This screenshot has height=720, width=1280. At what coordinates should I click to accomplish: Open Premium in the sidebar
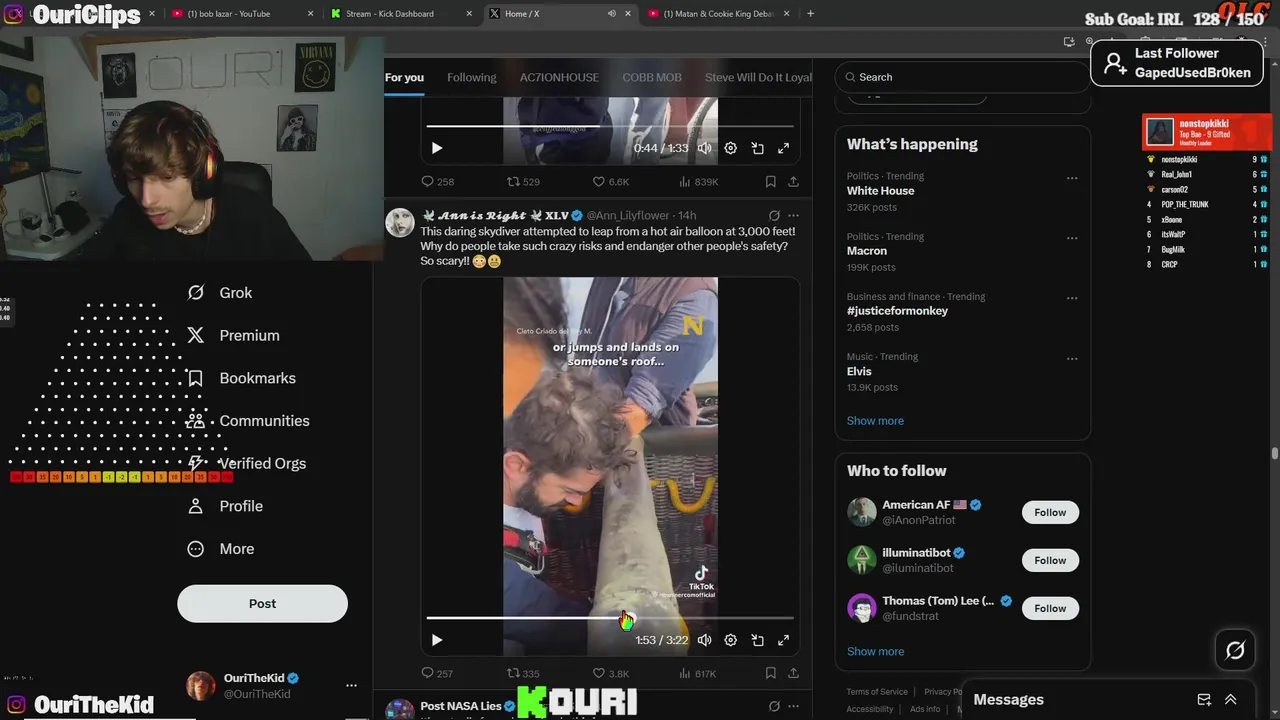(x=233, y=336)
